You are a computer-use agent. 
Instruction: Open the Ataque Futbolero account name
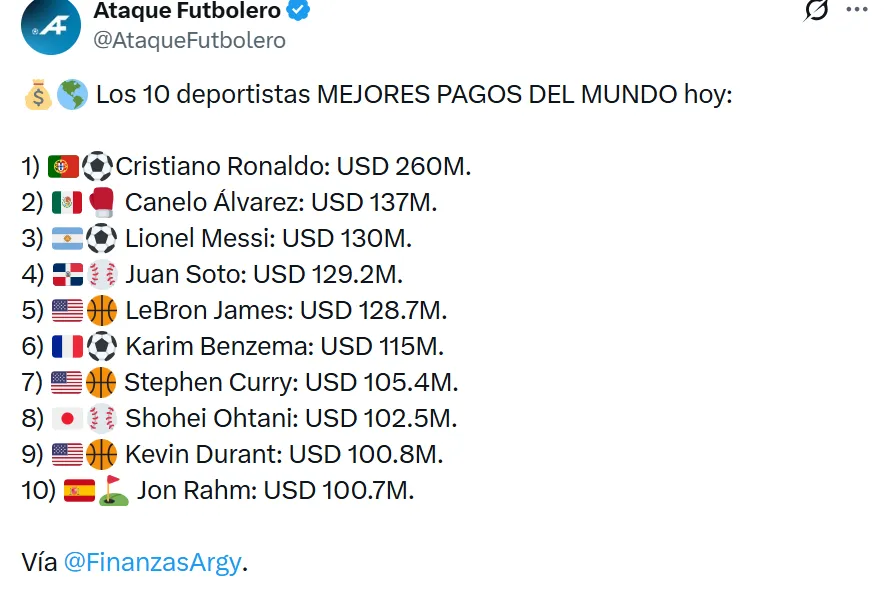pos(186,11)
